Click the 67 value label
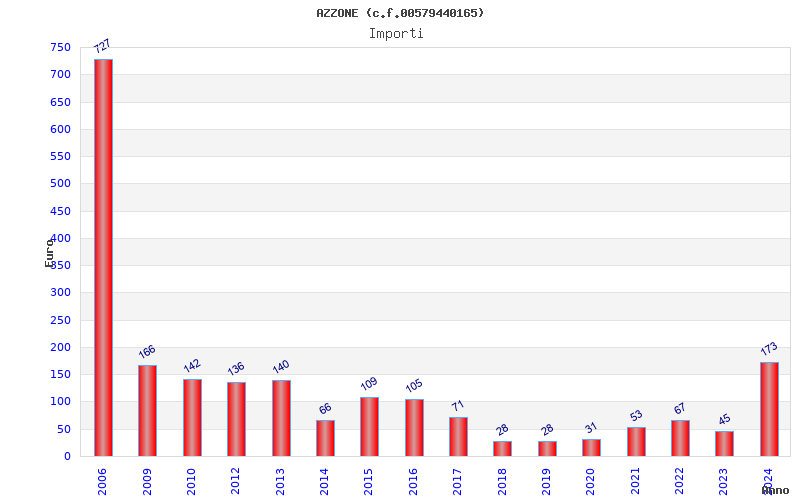 coord(680,409)
